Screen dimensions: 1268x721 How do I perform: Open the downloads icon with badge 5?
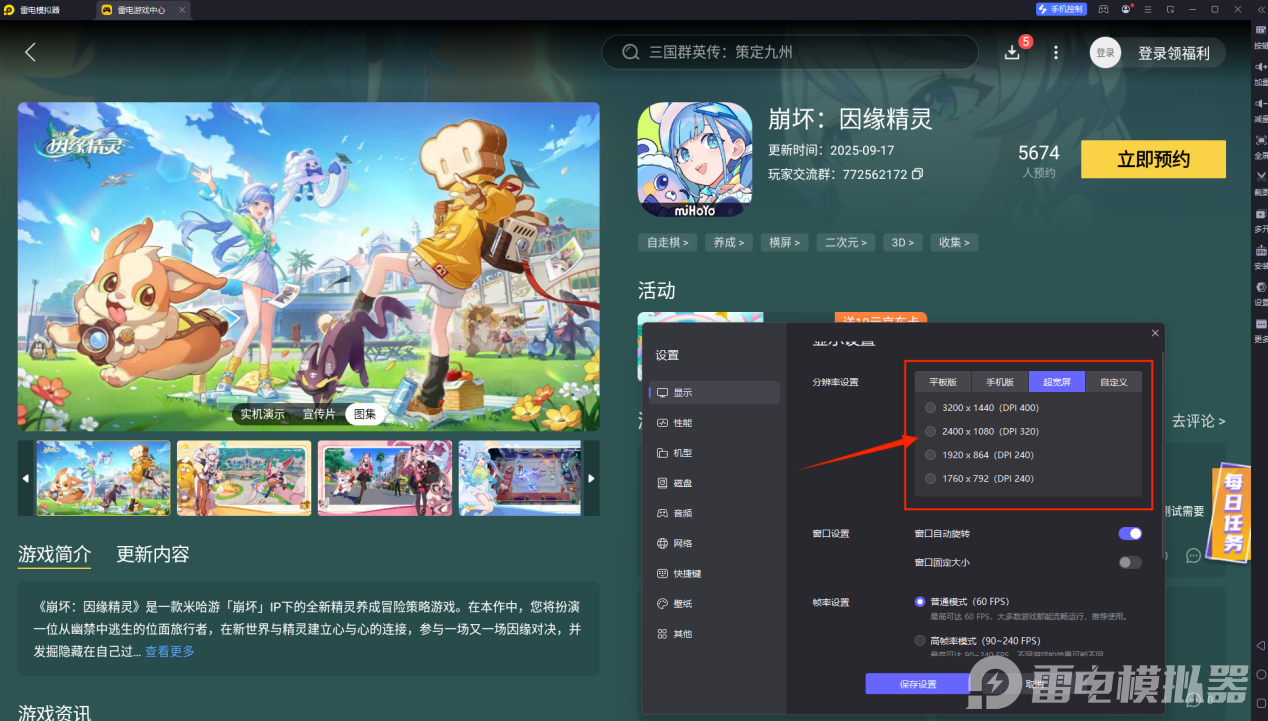(x=1013, y=52)
